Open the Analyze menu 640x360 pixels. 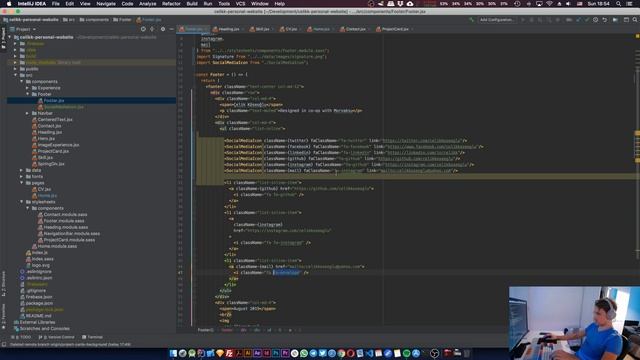click(x=148, y=4)
